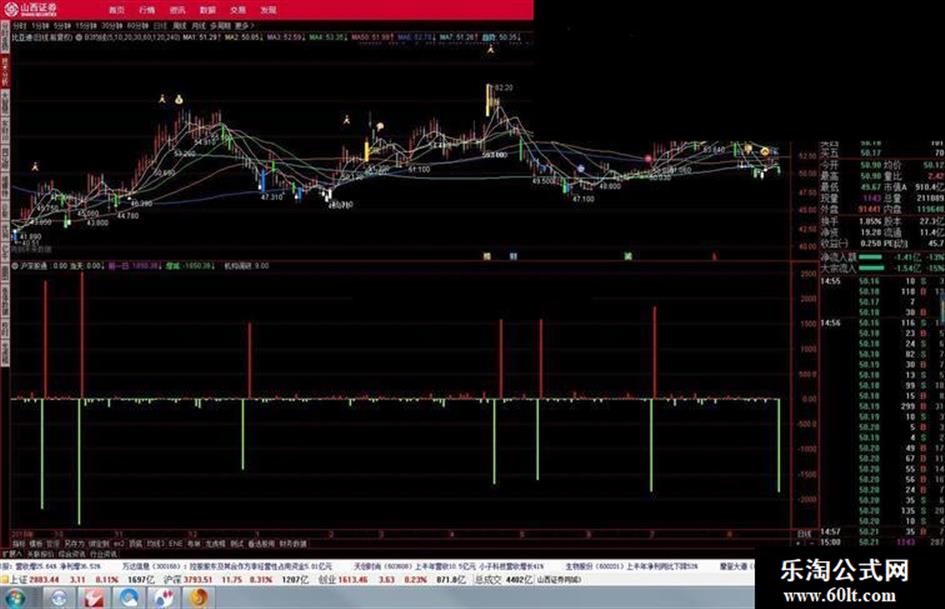Screen dimensions: 945x609
Task: Switch to the 日线 period tab
Action: [x=160, y=26]
